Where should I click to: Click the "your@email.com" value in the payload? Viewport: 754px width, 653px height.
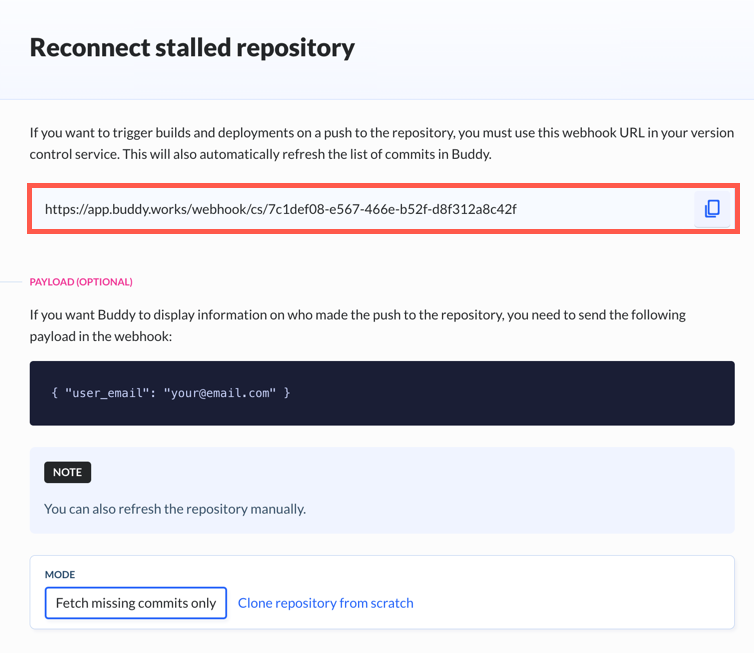point(220,393)
